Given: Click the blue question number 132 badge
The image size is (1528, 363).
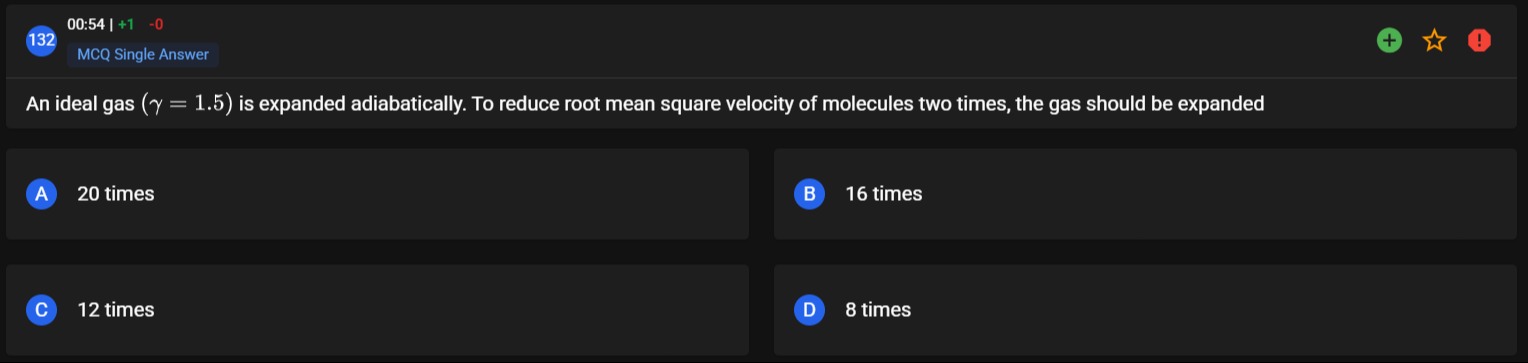Looking at the screenshot, I should pos(41,41).
